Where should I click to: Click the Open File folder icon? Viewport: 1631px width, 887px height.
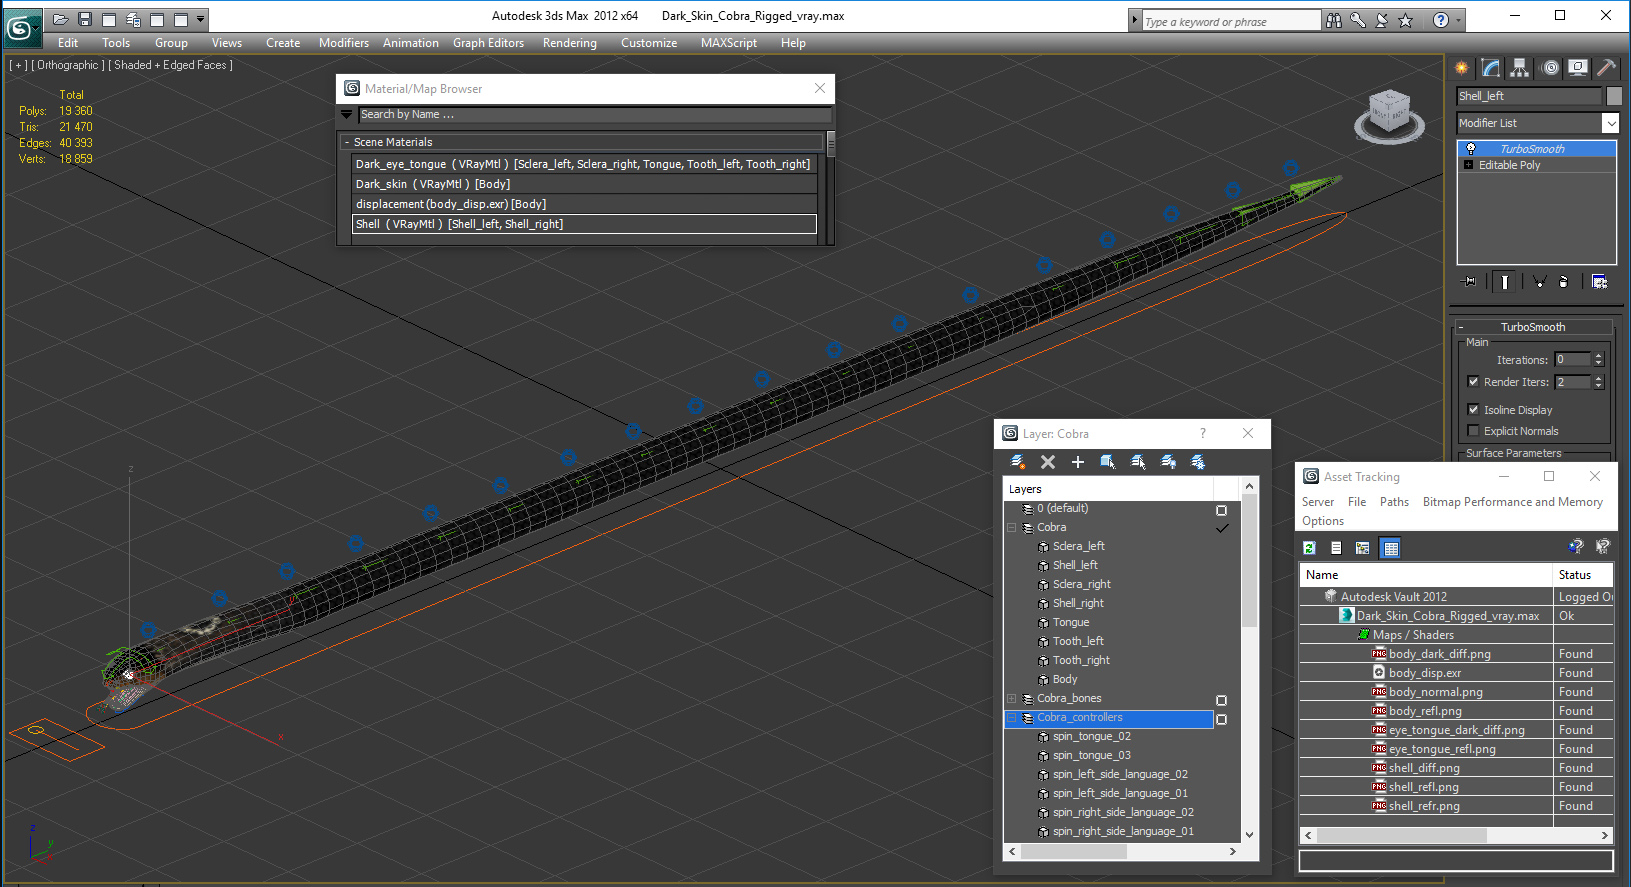click(x=60, y=19)
